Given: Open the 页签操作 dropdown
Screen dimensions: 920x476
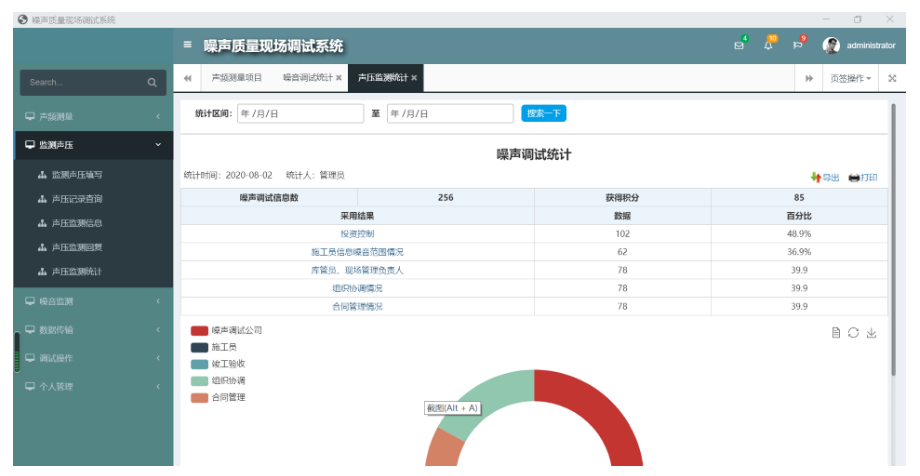Looking at the screenshot, I should 850,78.
